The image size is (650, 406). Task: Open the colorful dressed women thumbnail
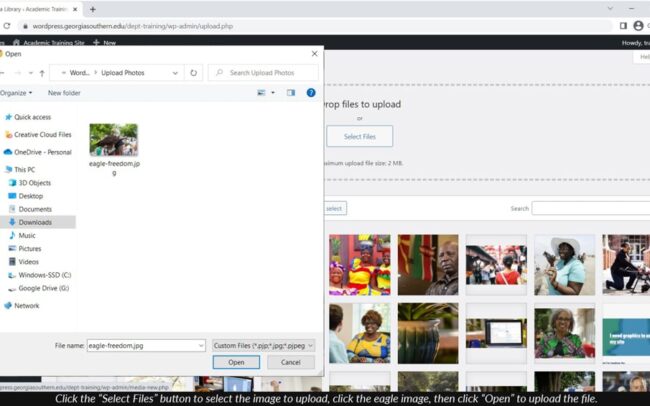coord(360,265)
